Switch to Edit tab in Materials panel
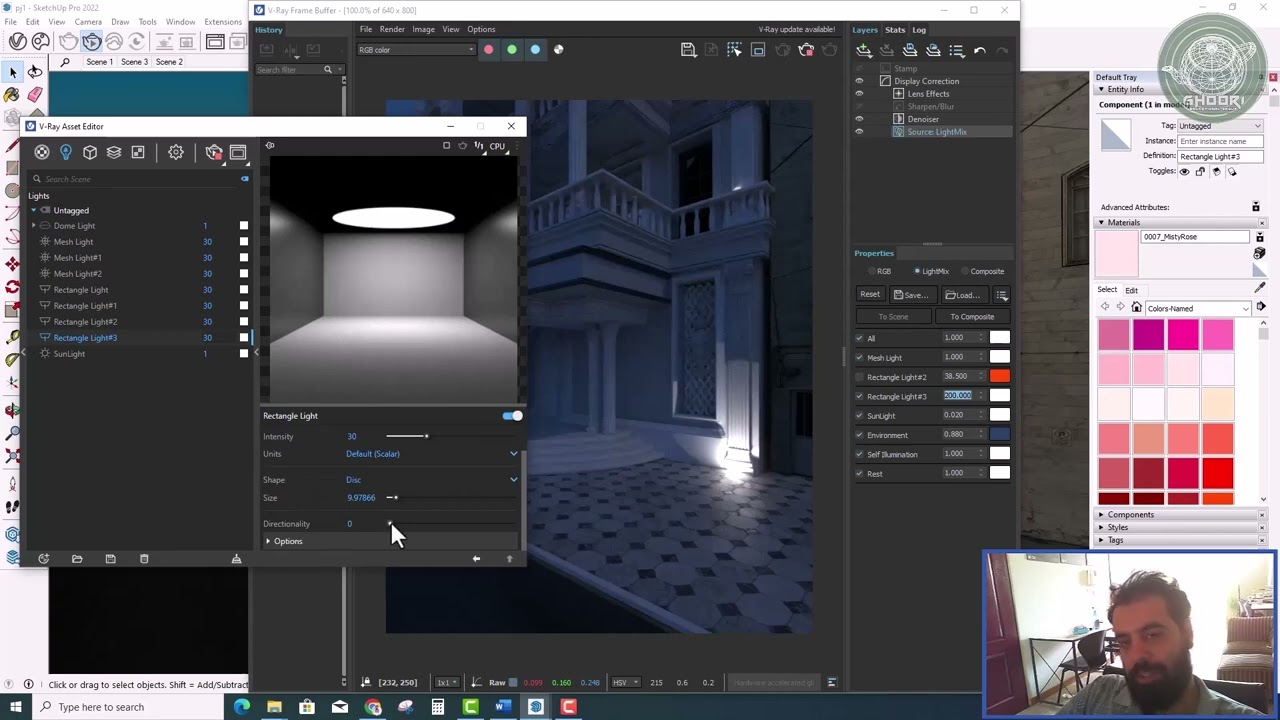1280x720 pixels. click(x=1131, y=290)
